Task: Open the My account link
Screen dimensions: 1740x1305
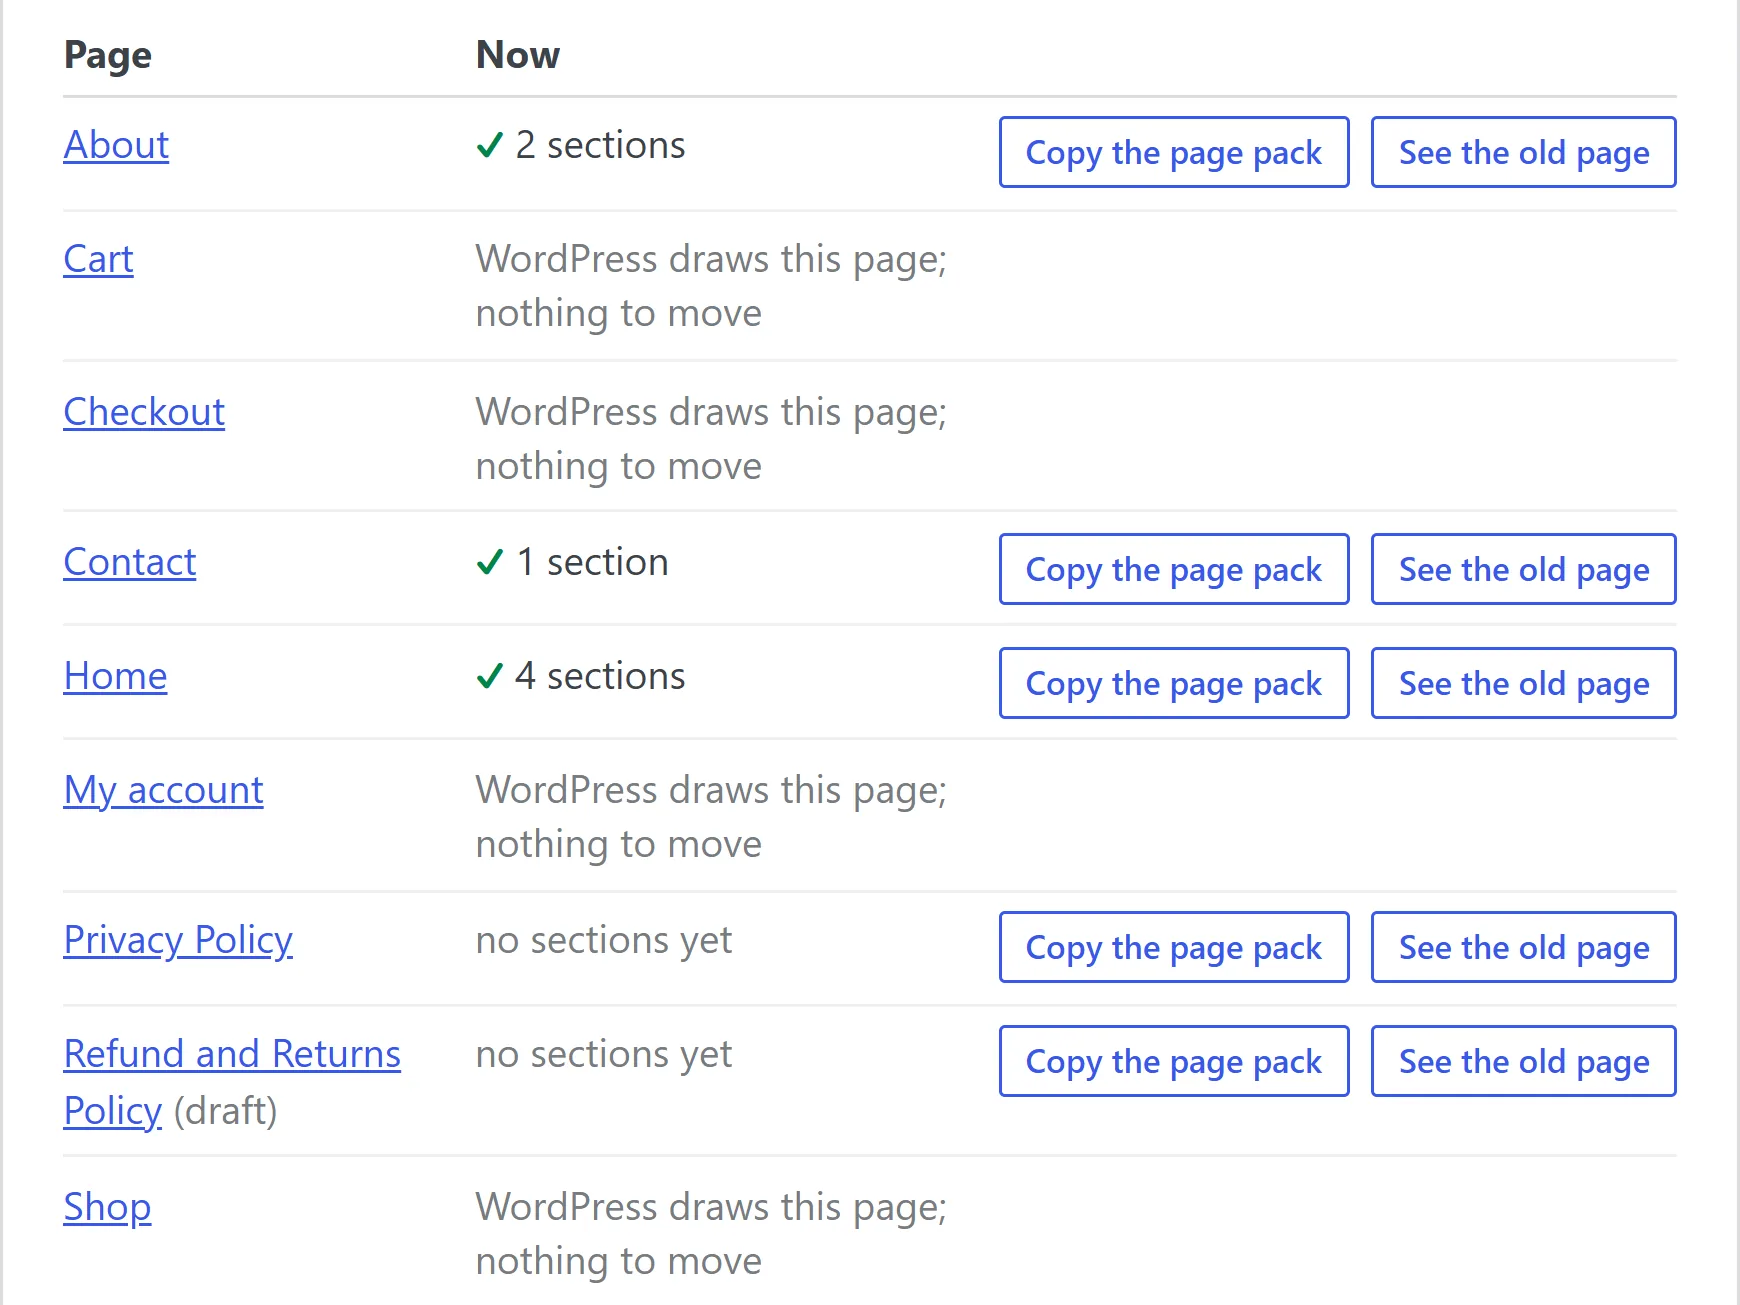Action: 163,790
